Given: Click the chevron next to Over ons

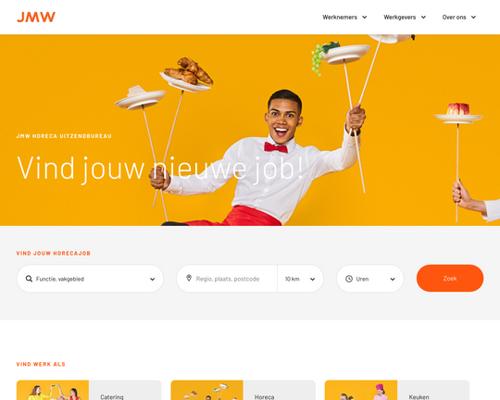Looking at the screenshot, I should [x=473, y=17].
